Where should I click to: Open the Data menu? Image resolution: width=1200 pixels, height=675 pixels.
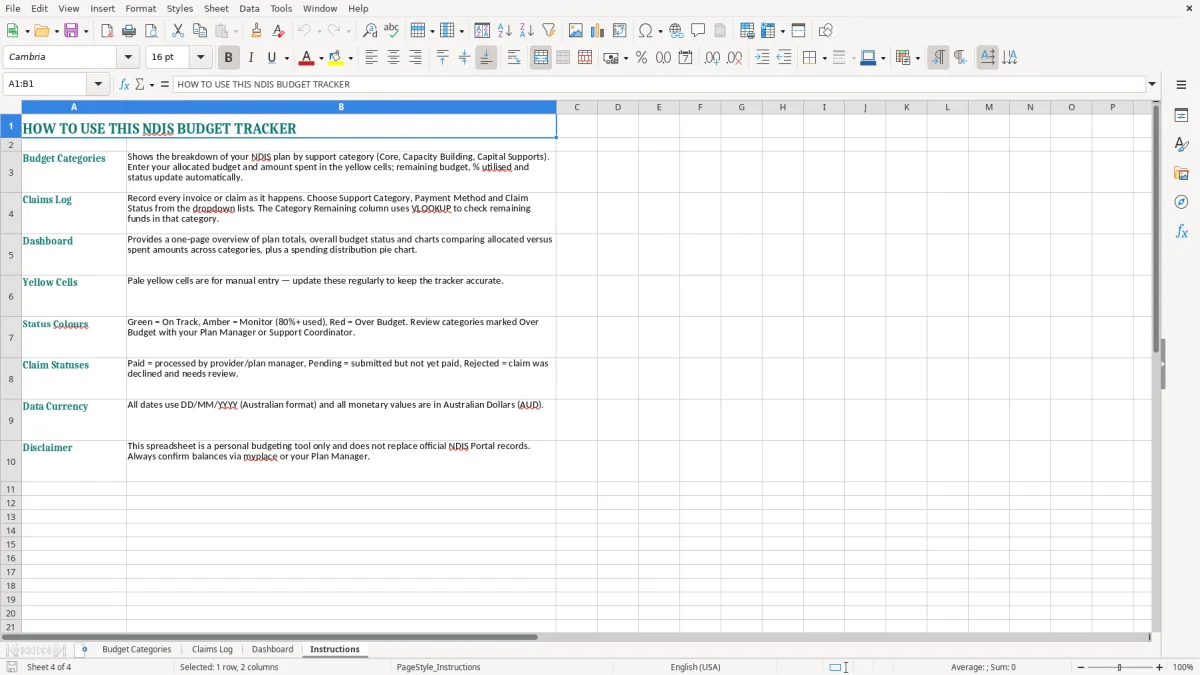click(x=249, y=8)
